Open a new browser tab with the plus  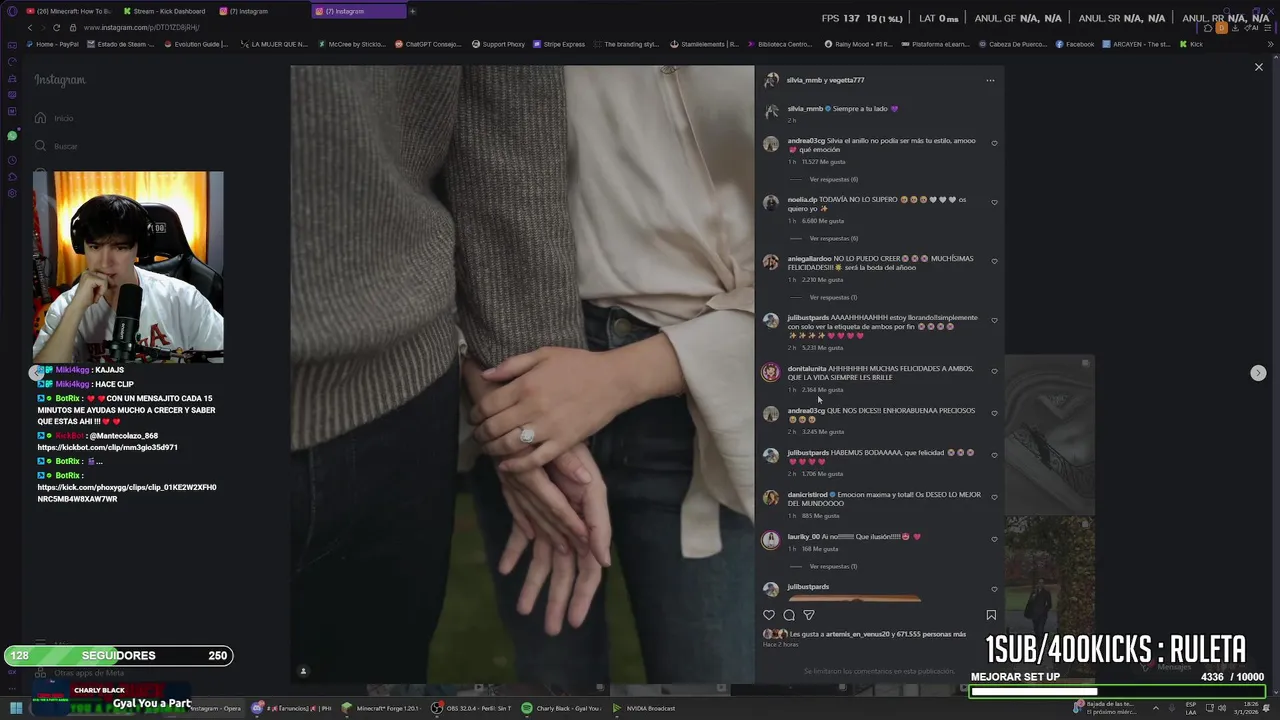tap(412, 11)
